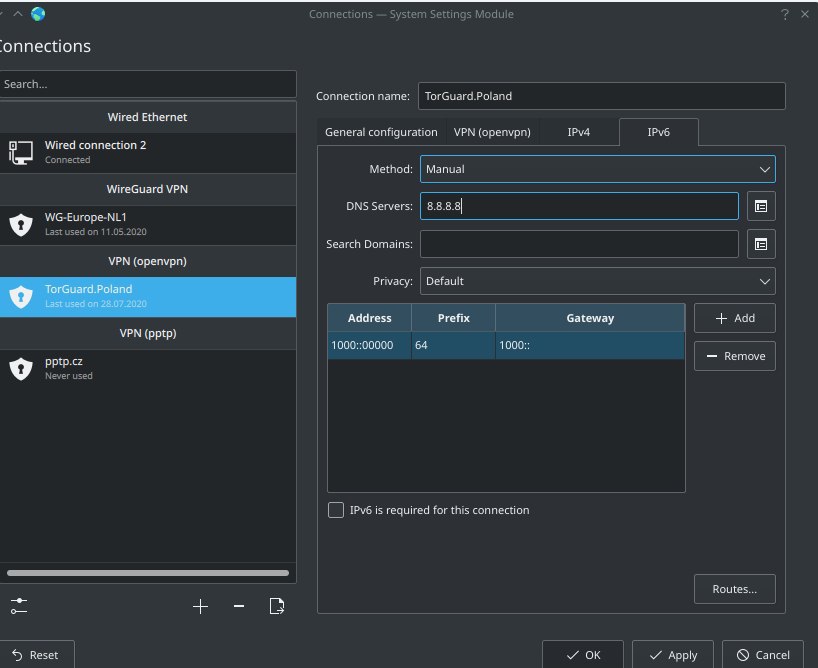This screenshot has width=818, height=668.
Task: Click the OK button
Action: 583,654
